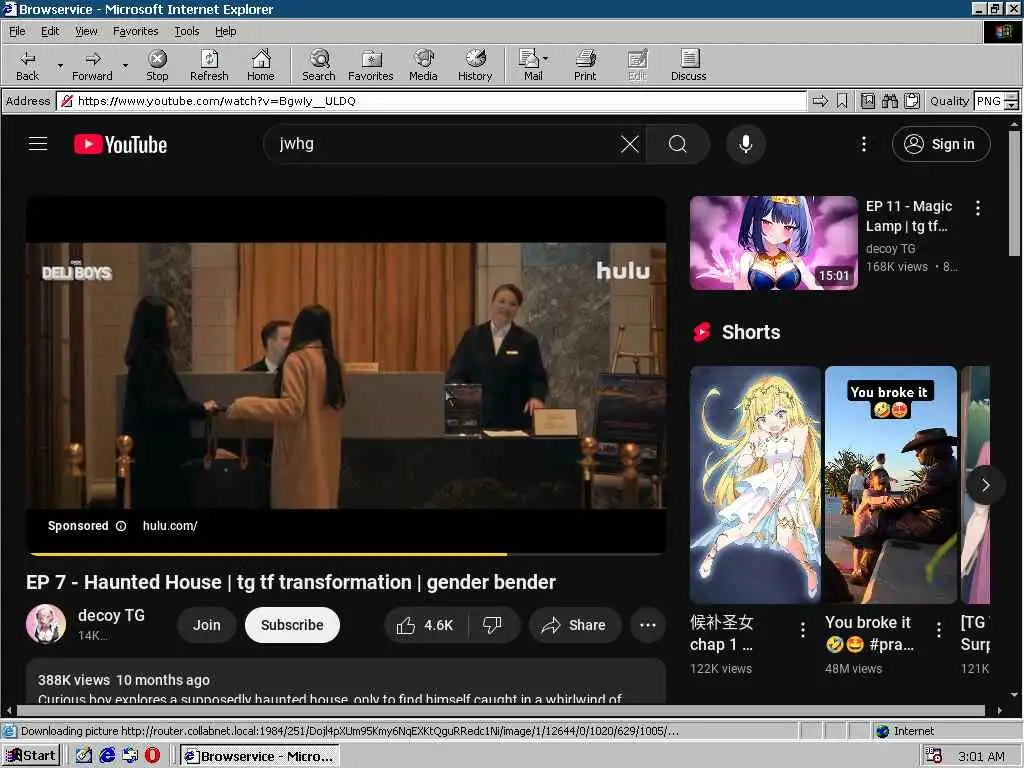Click the bookmark icon beside address bar

[842, 101]
